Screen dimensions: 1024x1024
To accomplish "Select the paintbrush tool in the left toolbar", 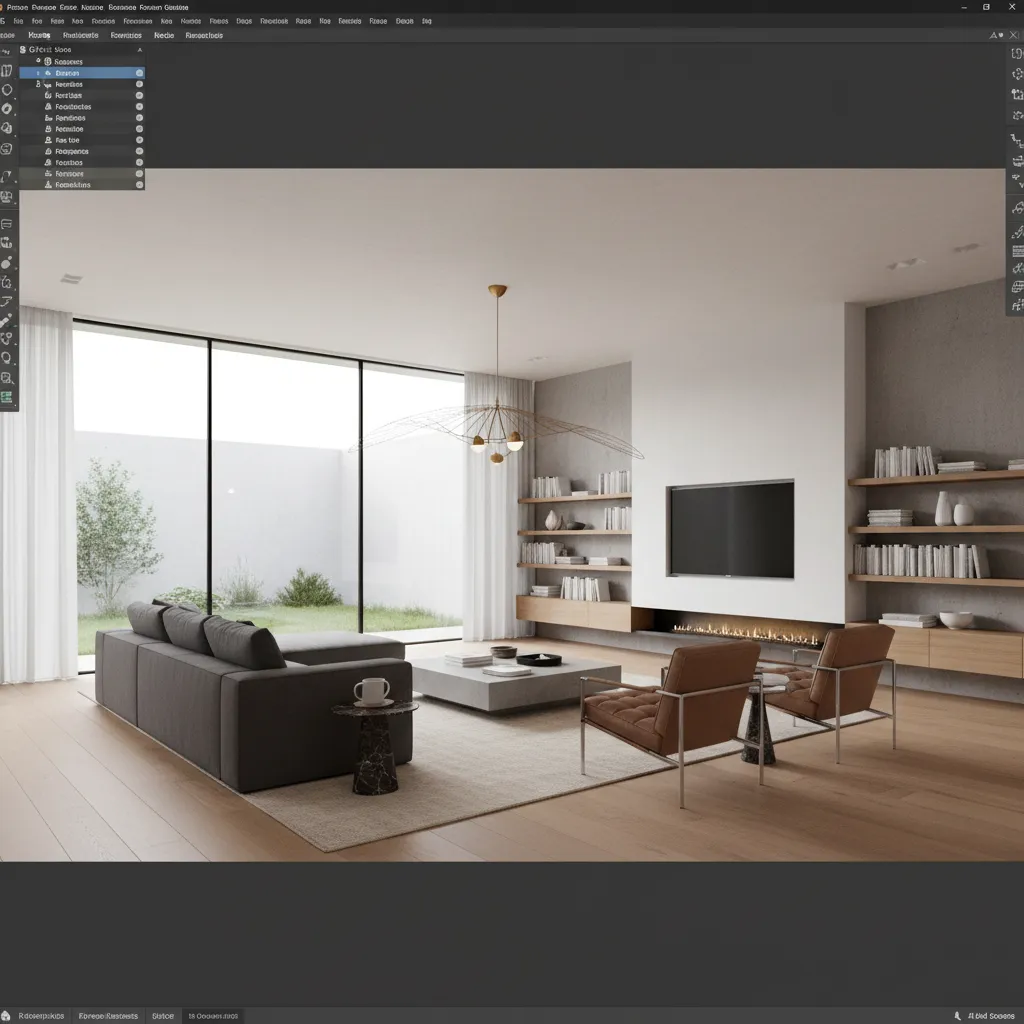I will 6,321.
